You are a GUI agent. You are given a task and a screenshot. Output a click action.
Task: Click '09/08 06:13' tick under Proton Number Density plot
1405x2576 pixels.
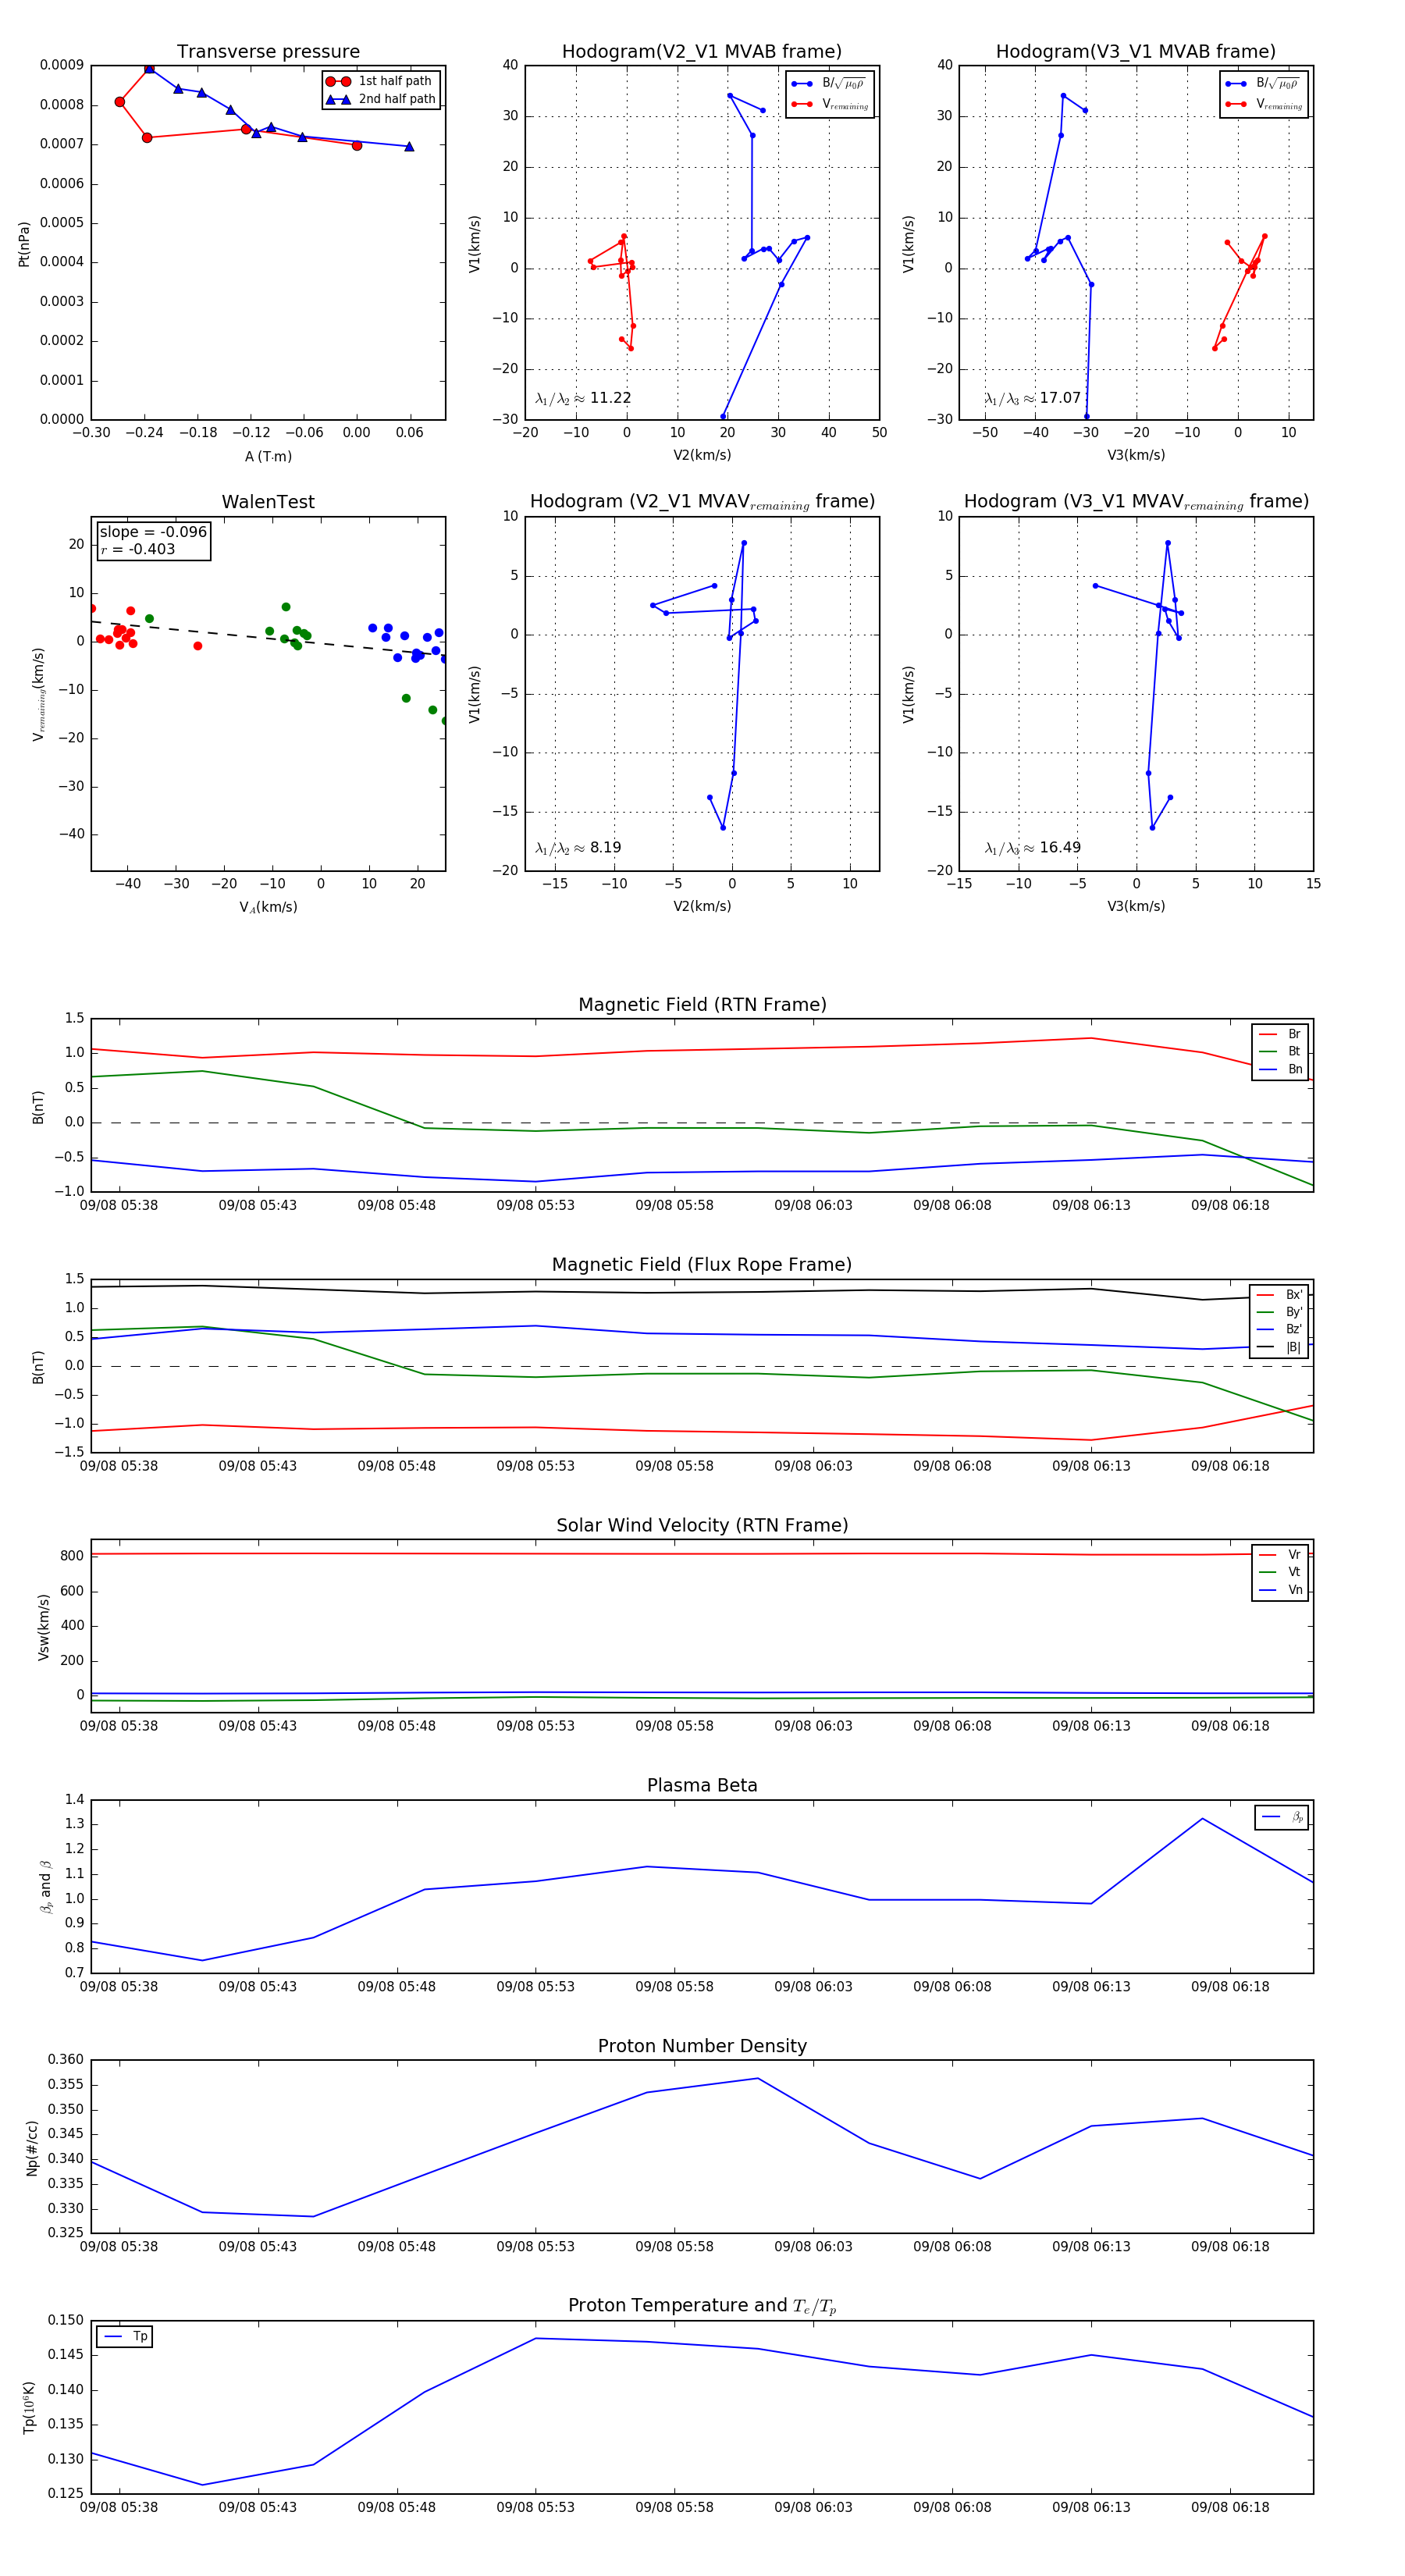pyautogui.click(x=1091, y=2246)
